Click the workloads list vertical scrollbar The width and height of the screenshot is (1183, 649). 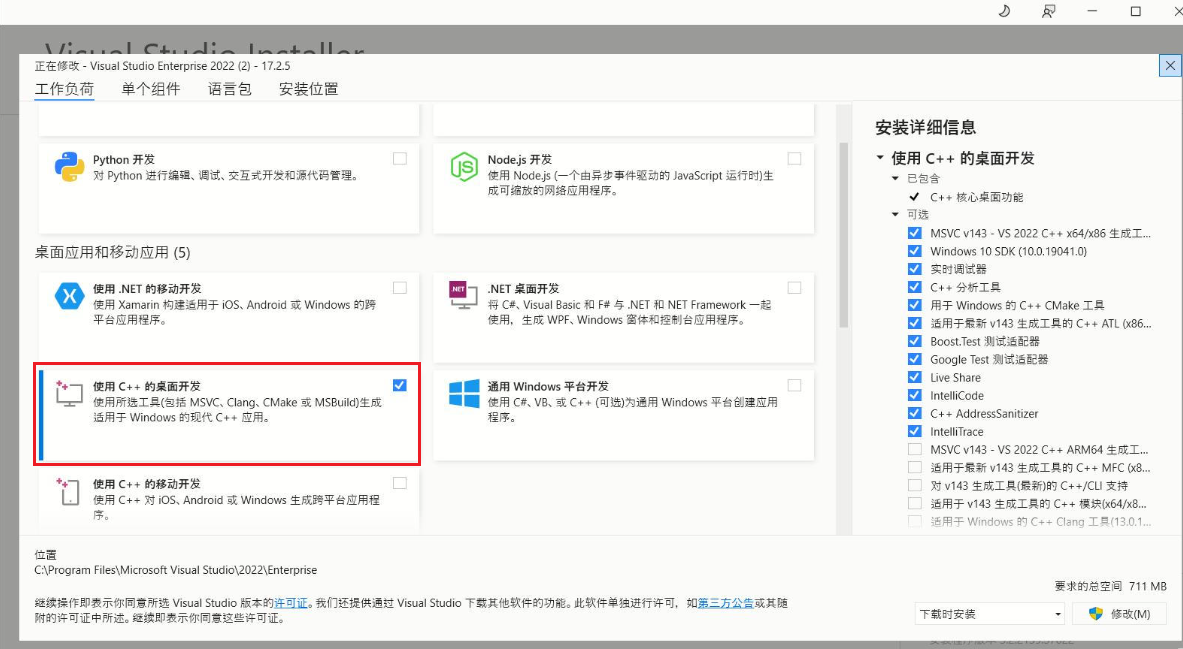tap(843, 235)
